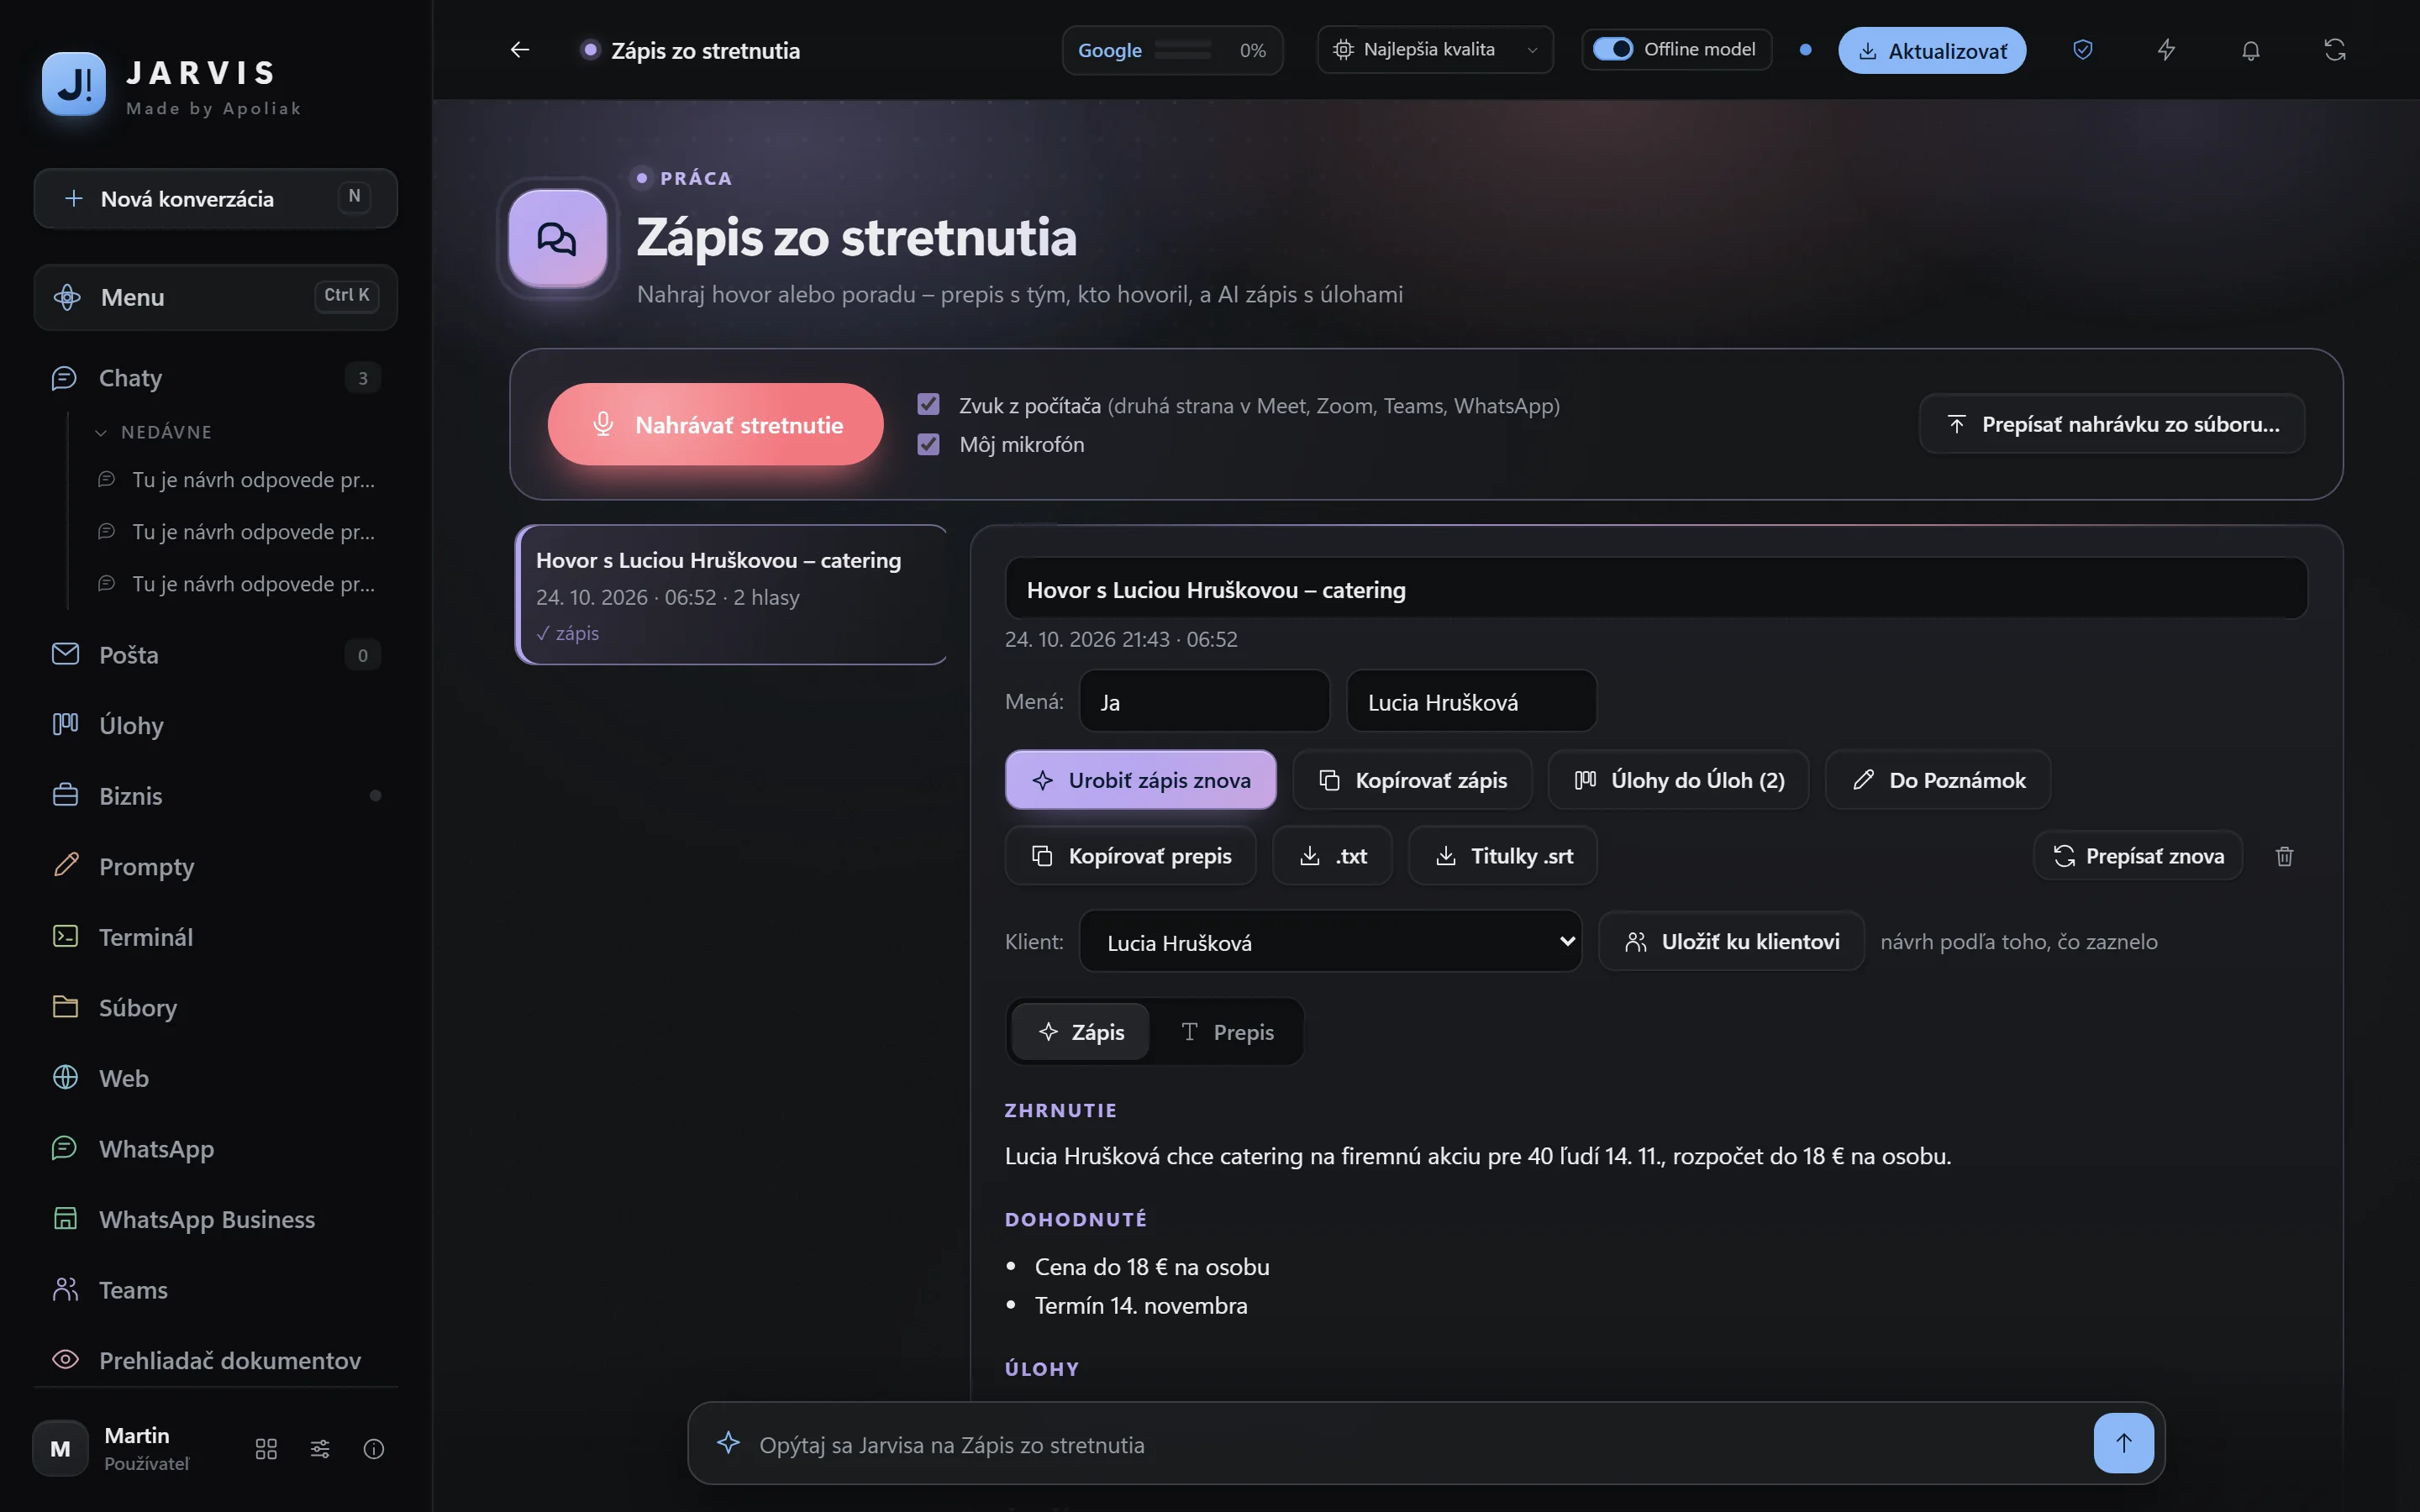
Task: Open the Najlepšia kvalita dropdown
Action: pyautogui.click(x=1435, y=50)
